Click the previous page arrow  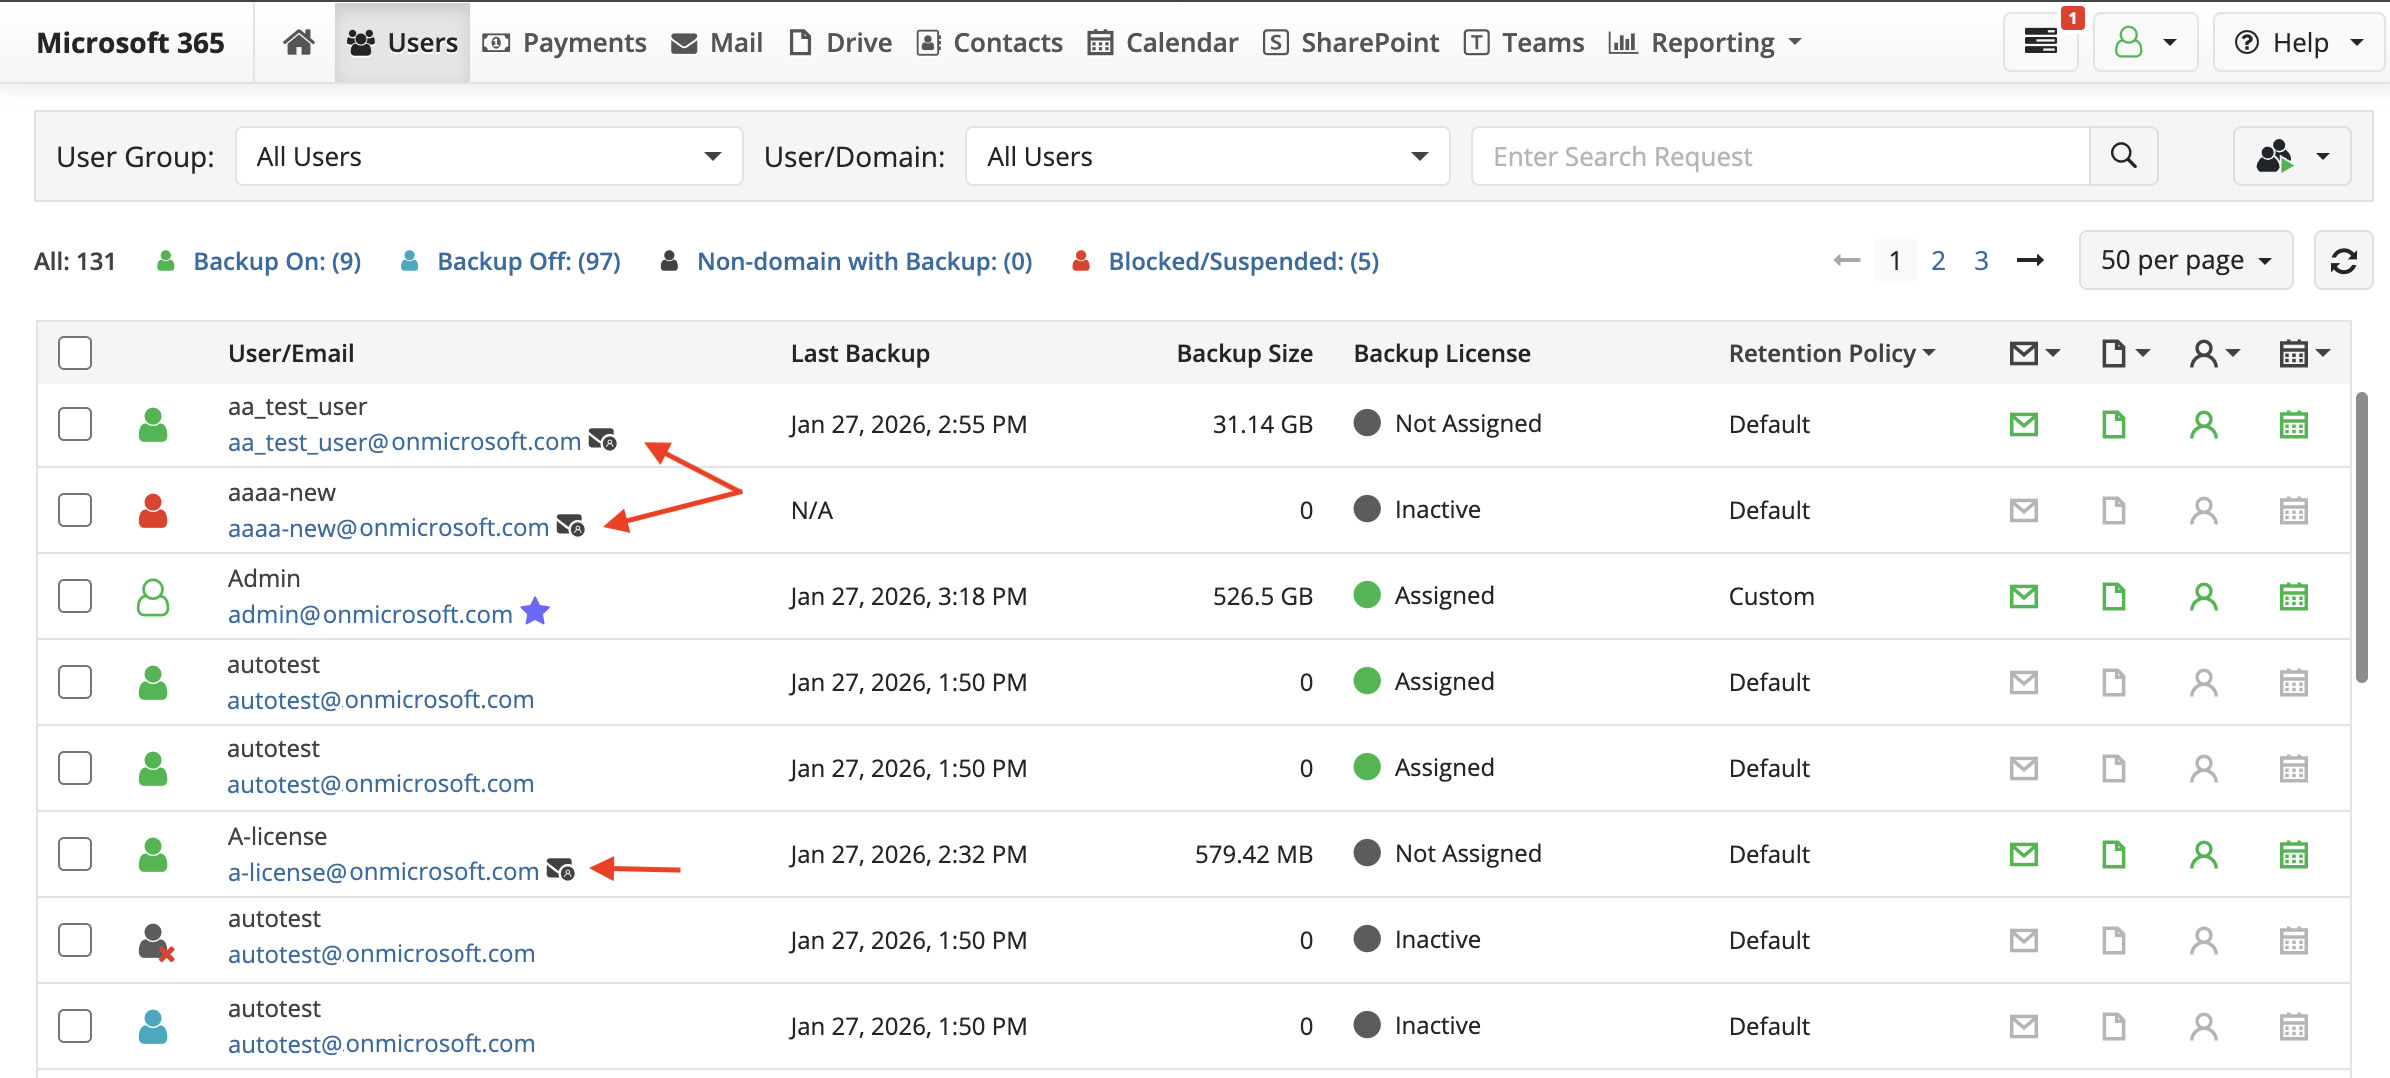click(x=1847, y=261)
